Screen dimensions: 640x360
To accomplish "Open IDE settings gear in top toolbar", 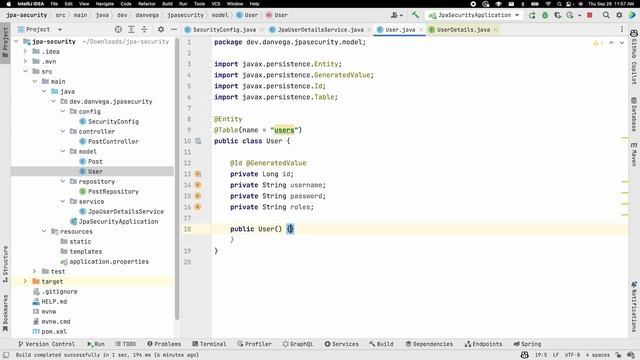I will tap(619, 15).
